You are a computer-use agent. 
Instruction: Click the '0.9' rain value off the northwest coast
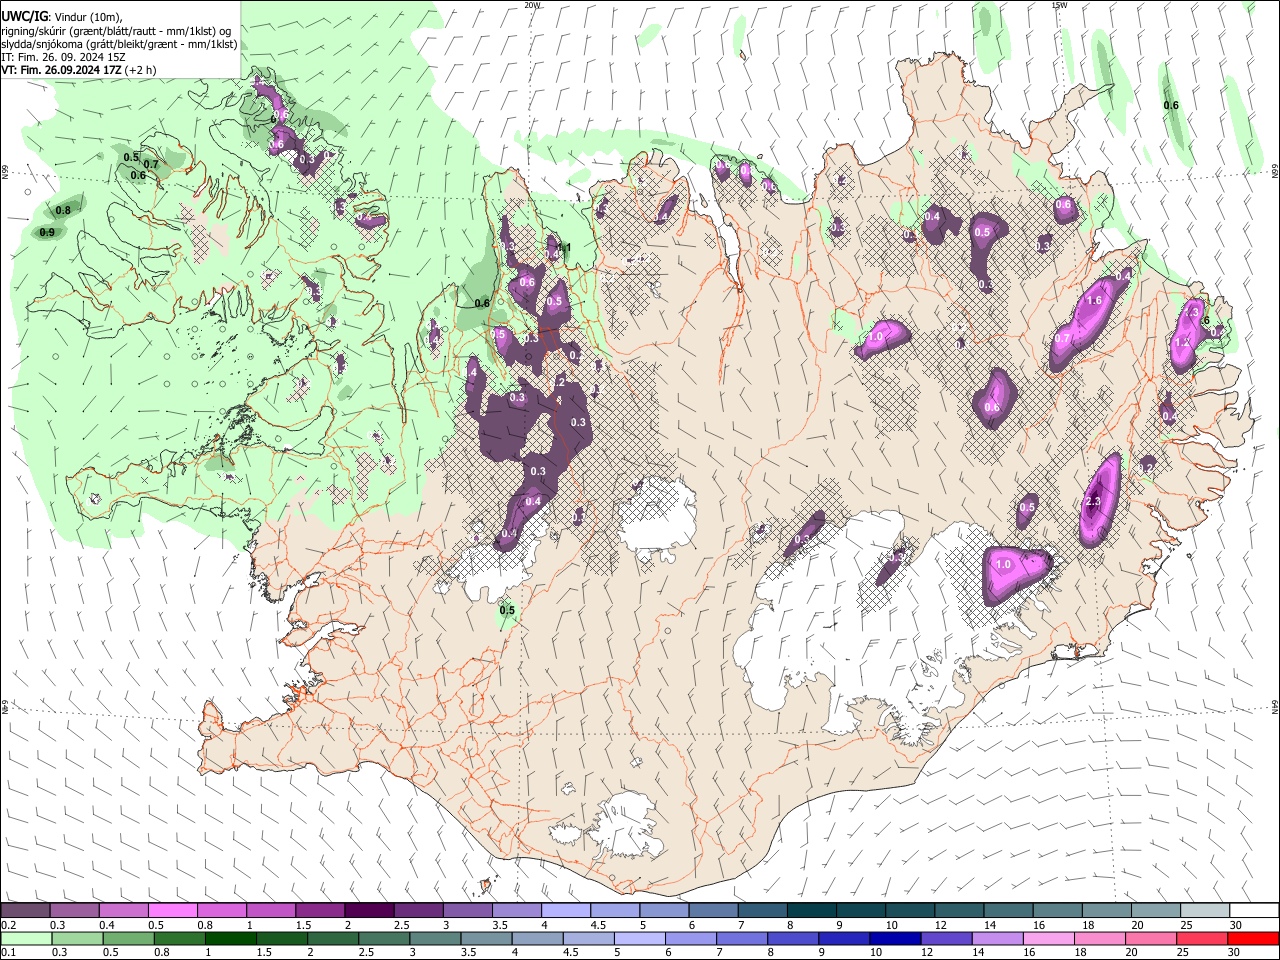tap(47, 232)
